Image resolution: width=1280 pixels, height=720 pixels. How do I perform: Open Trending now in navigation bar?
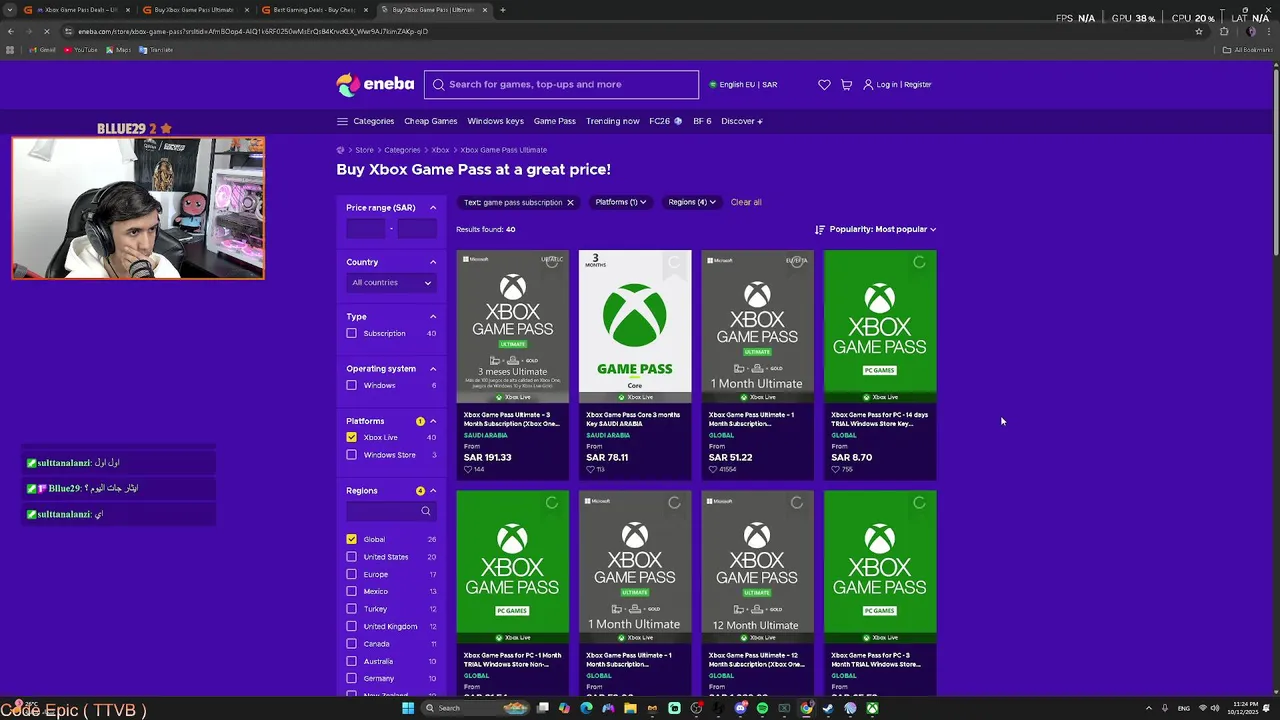point(612,121)
